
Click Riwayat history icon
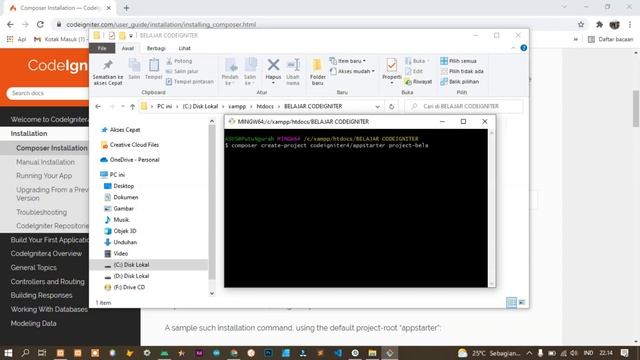click(x=408, y=82)
